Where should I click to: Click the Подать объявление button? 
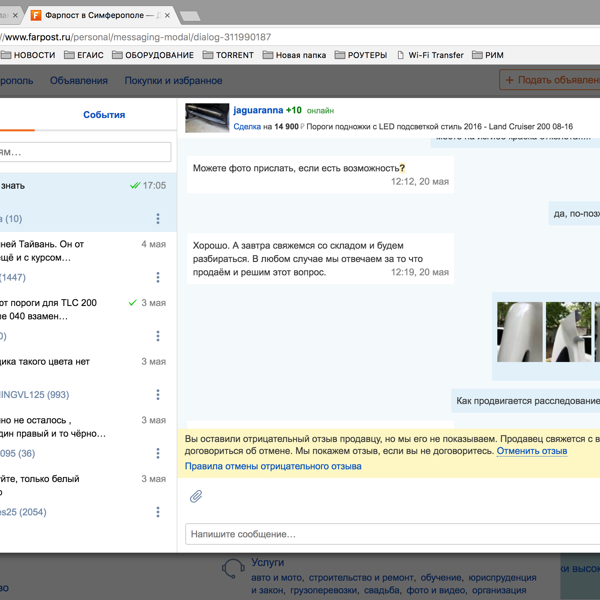pos(550,80)
